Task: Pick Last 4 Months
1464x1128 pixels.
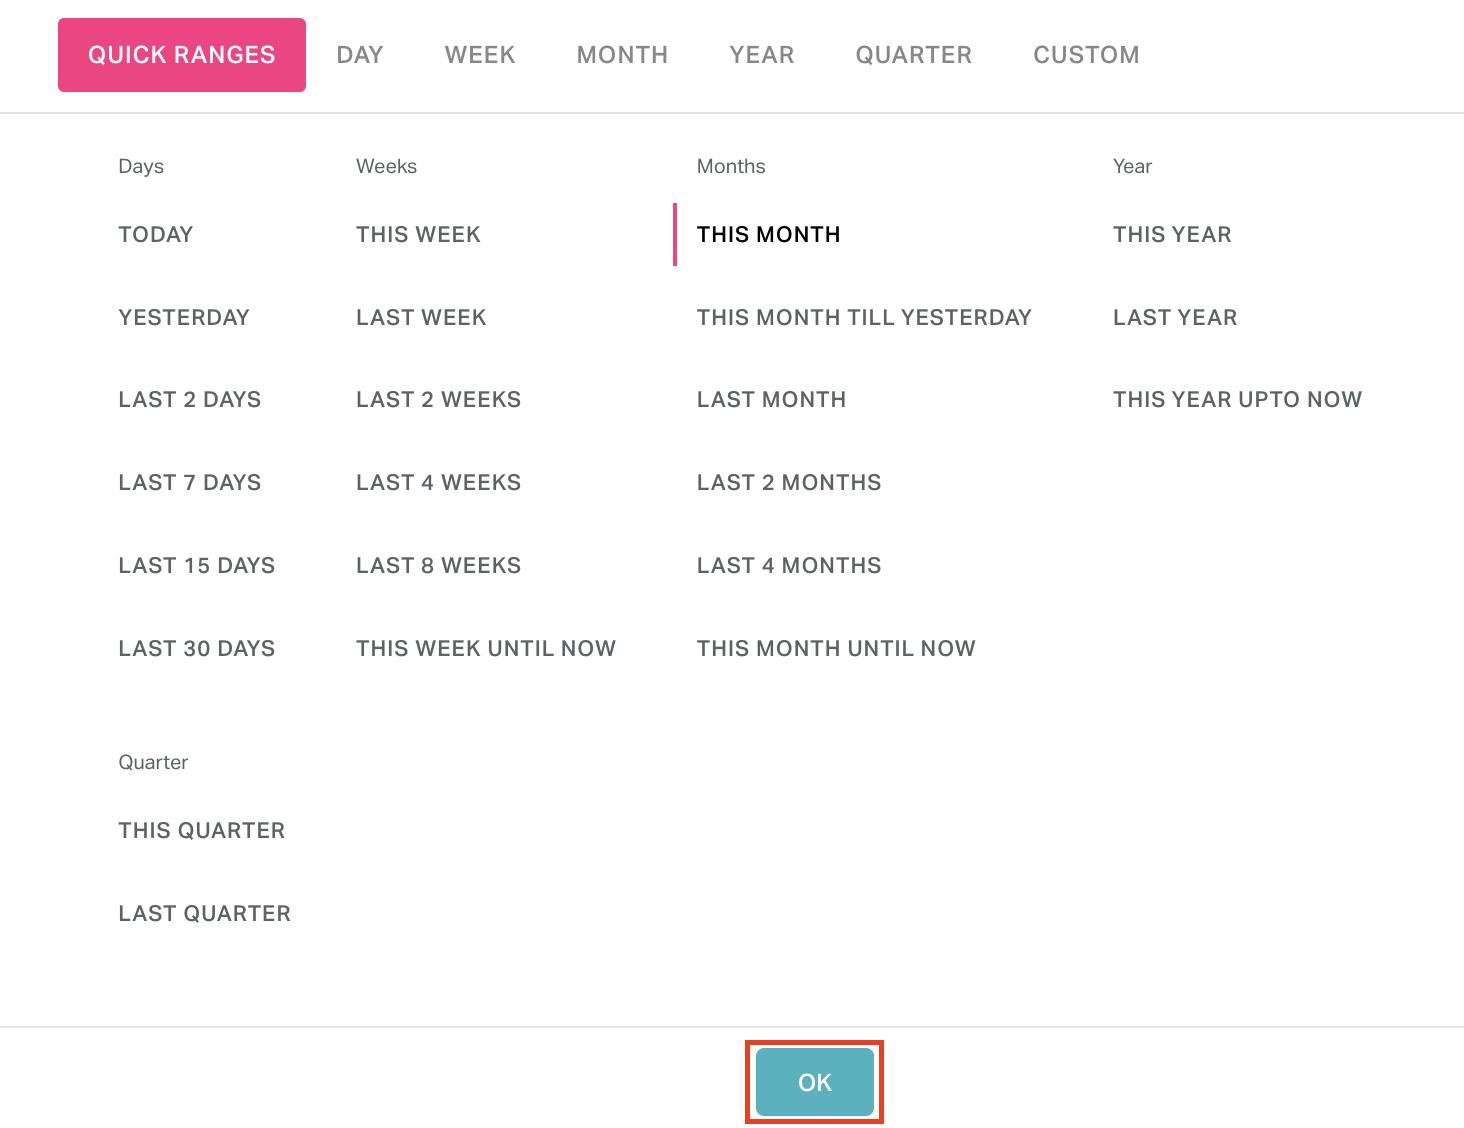Action: pos(789,565)
